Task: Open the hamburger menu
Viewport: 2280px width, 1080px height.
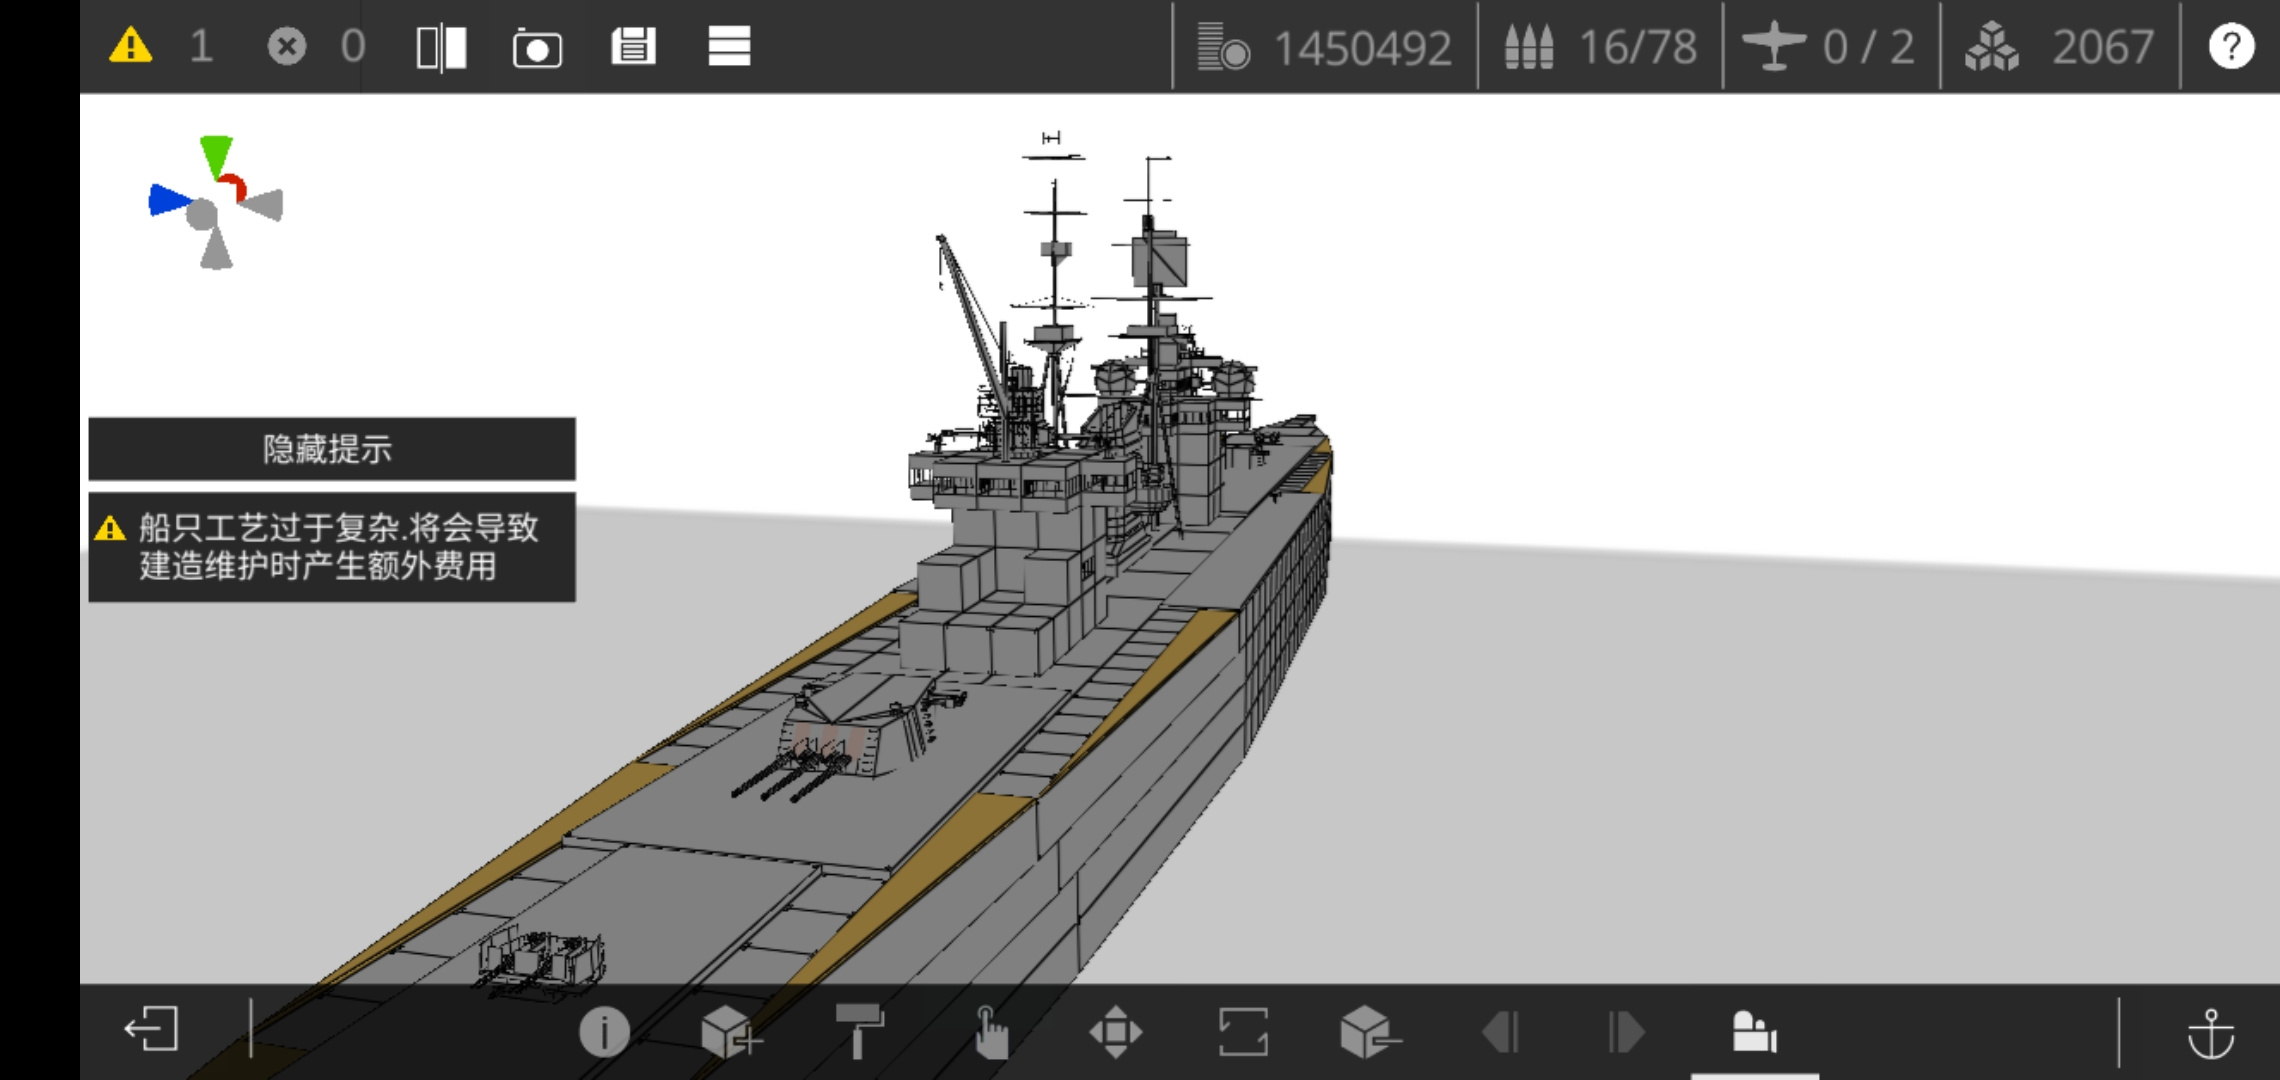Action: click(729, 46)
